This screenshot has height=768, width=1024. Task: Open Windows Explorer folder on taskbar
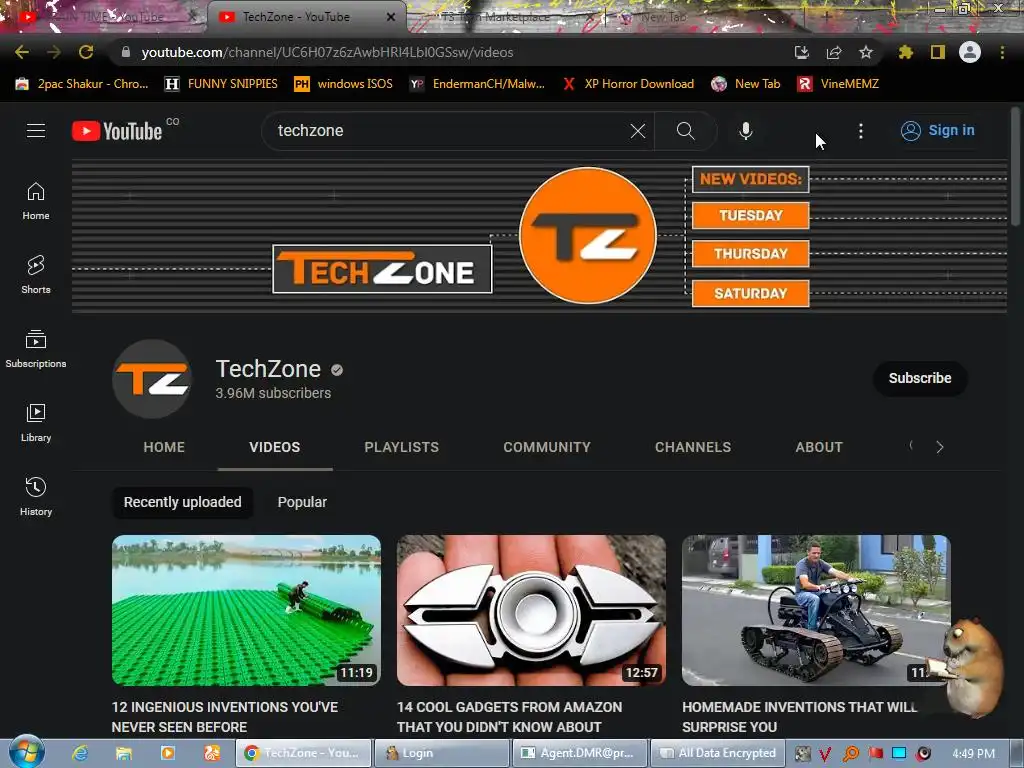[x=123, y=753]
